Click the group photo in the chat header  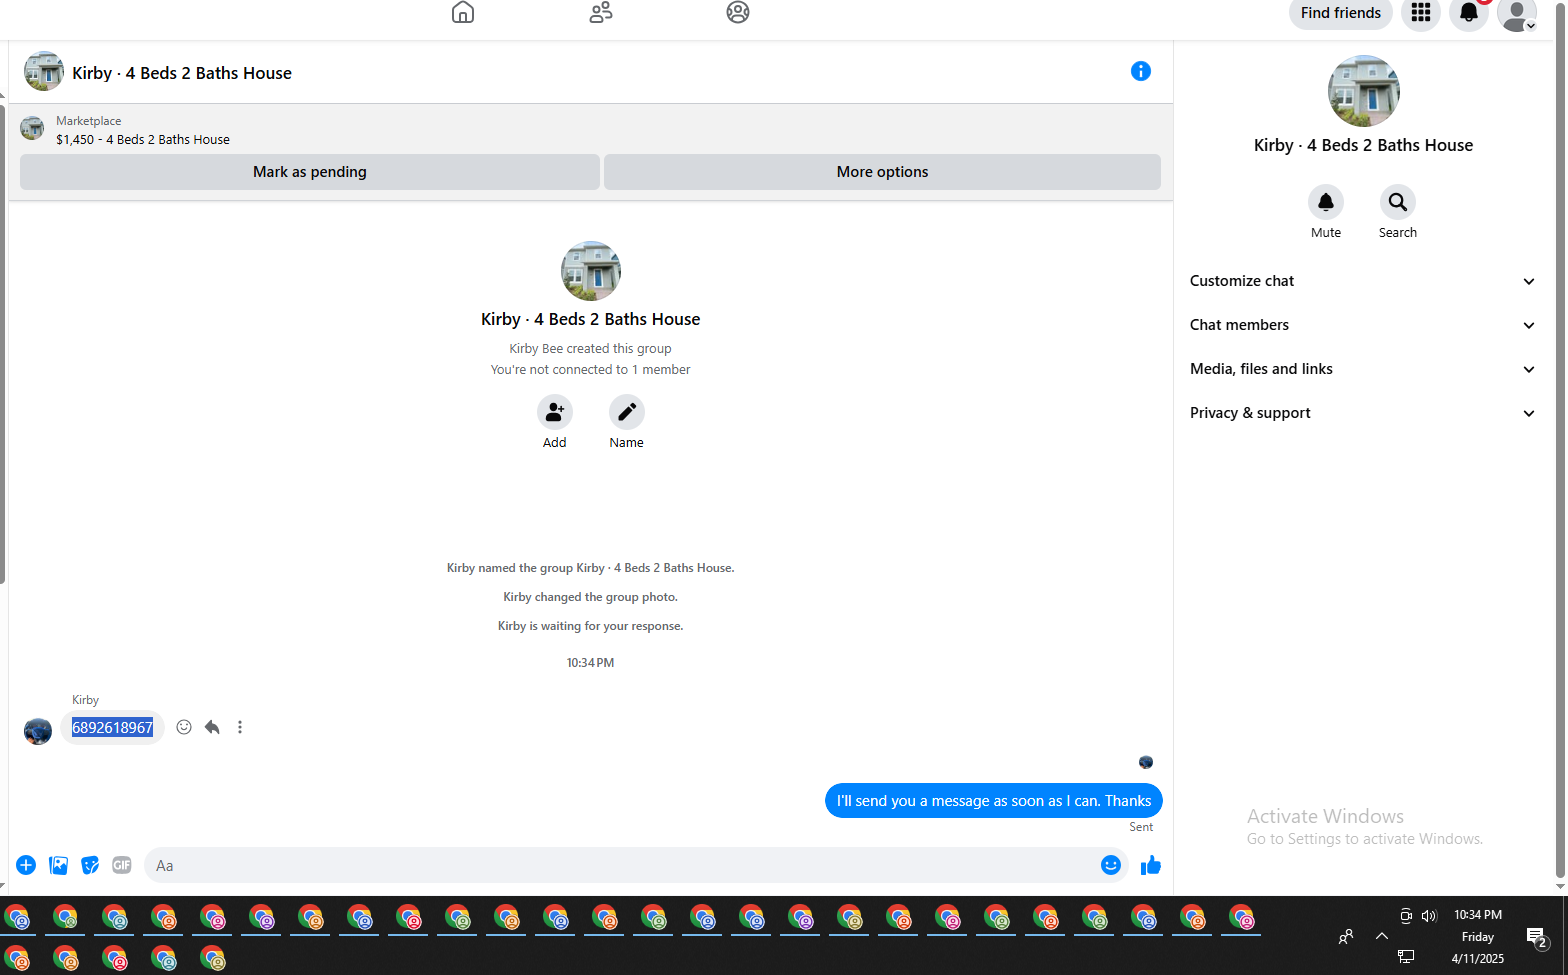pos(44,72)
